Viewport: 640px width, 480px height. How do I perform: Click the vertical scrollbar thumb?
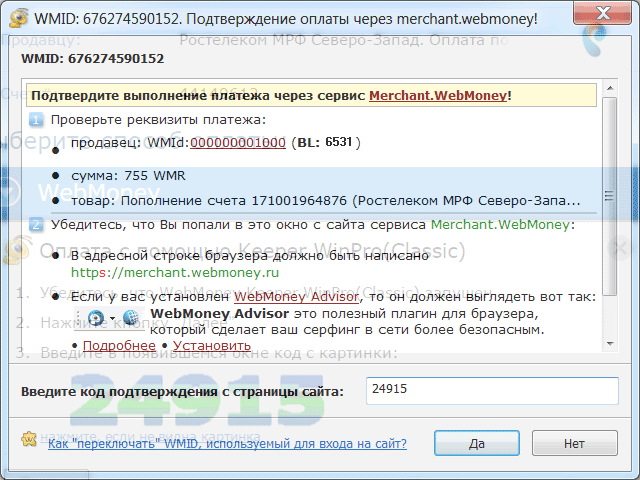pos(609,196)
